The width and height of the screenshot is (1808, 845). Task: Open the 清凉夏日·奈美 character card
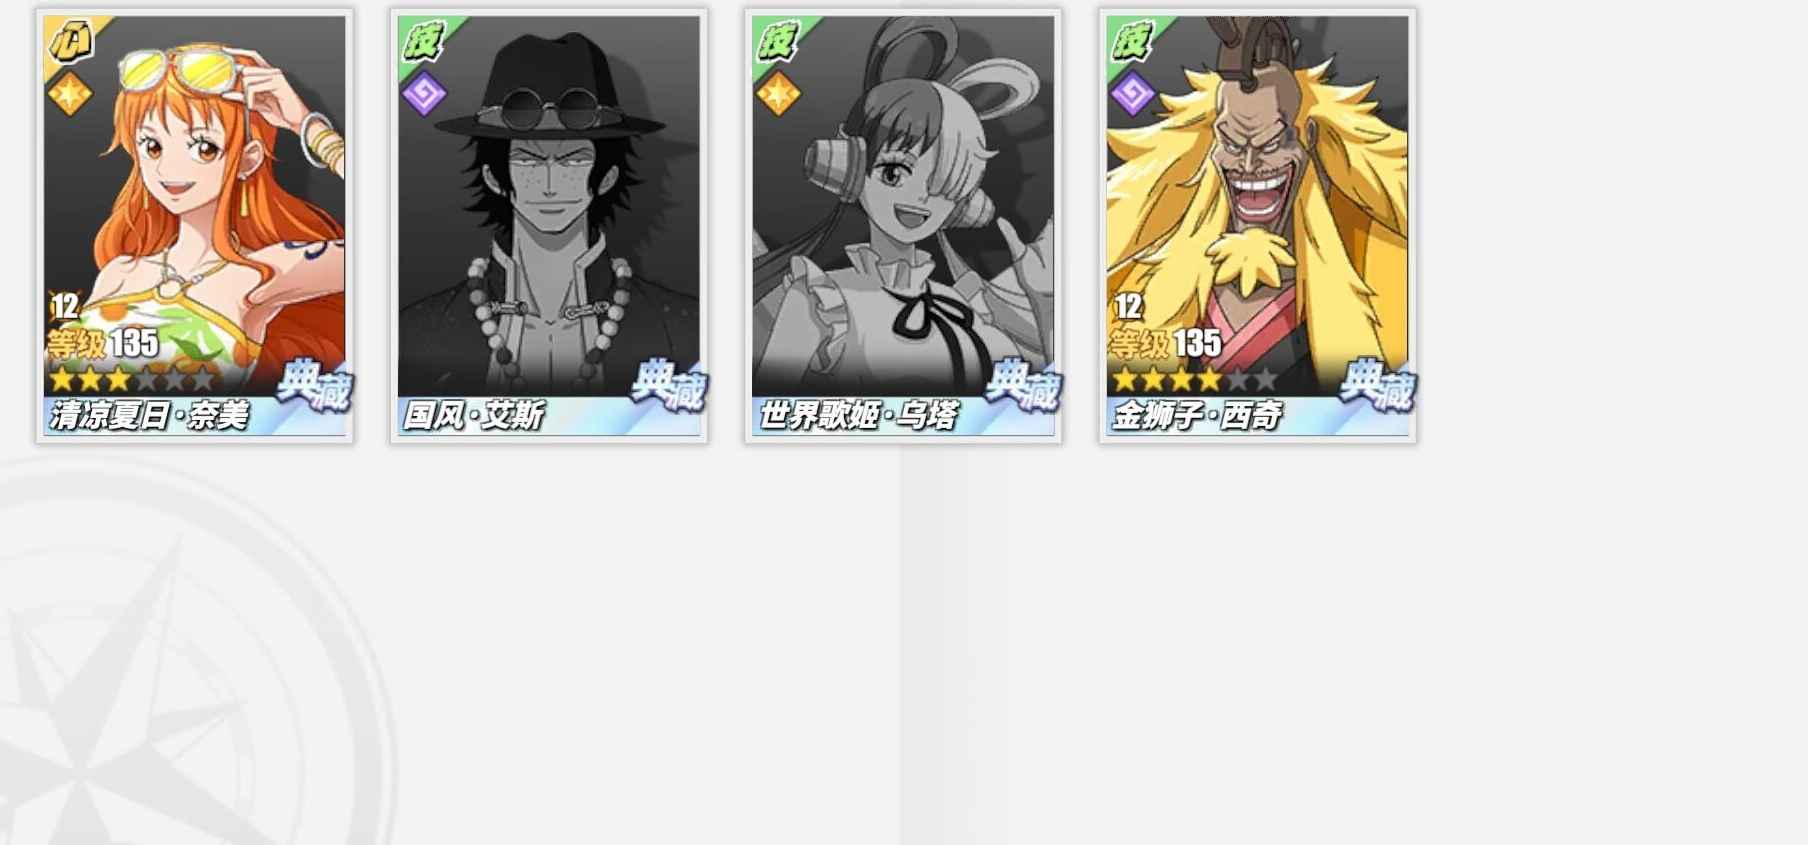(195, 226)
